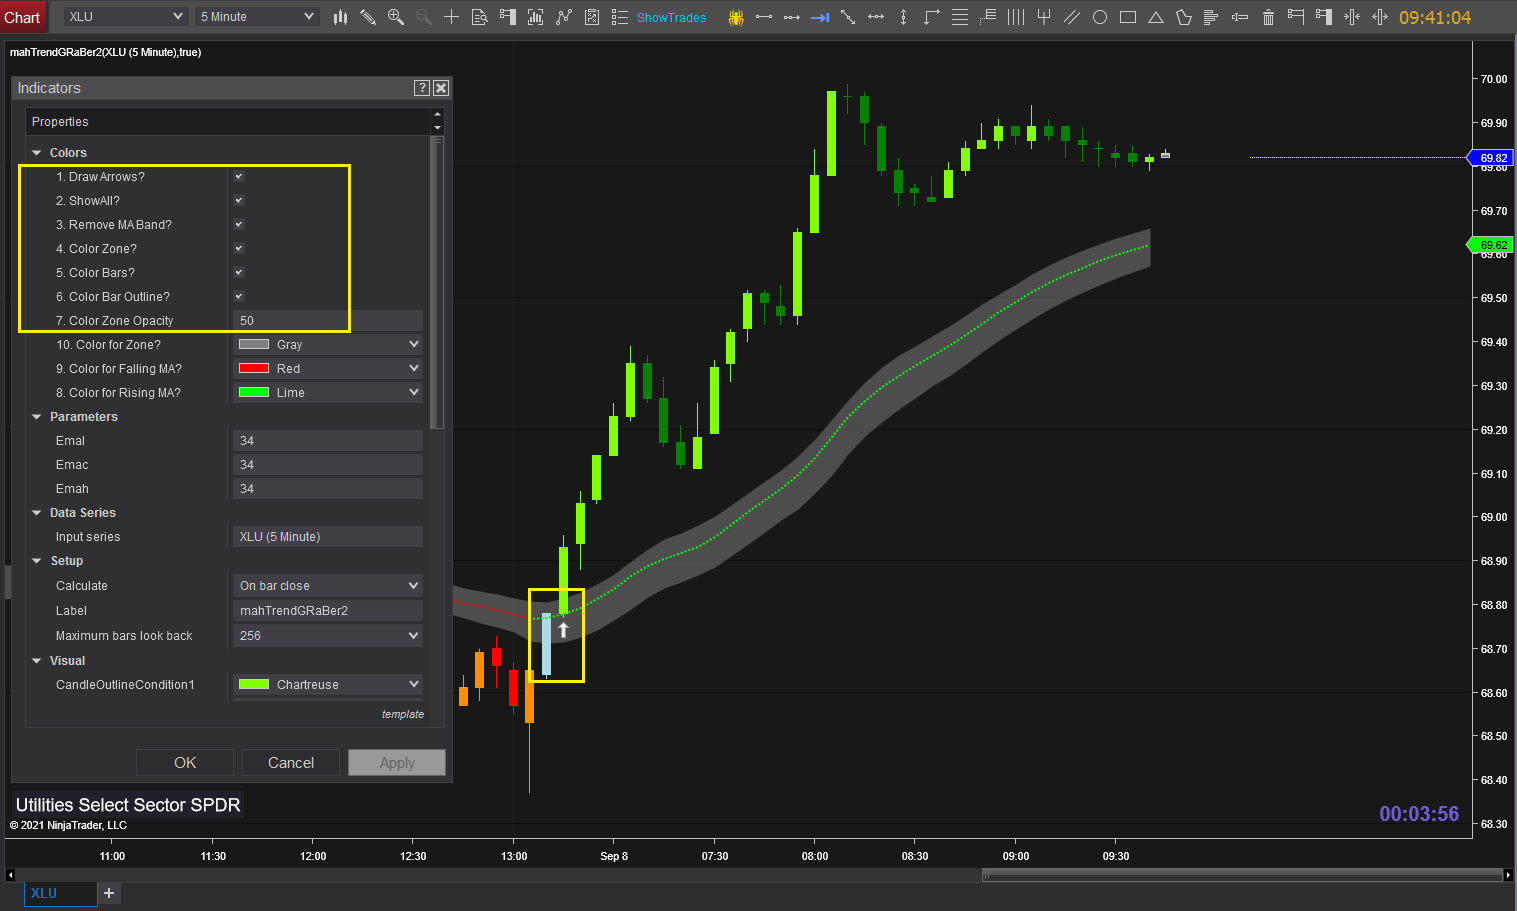Click the Lime rising MA swatch
Screen dimensions: 1517x911
[x=254, y=393]
